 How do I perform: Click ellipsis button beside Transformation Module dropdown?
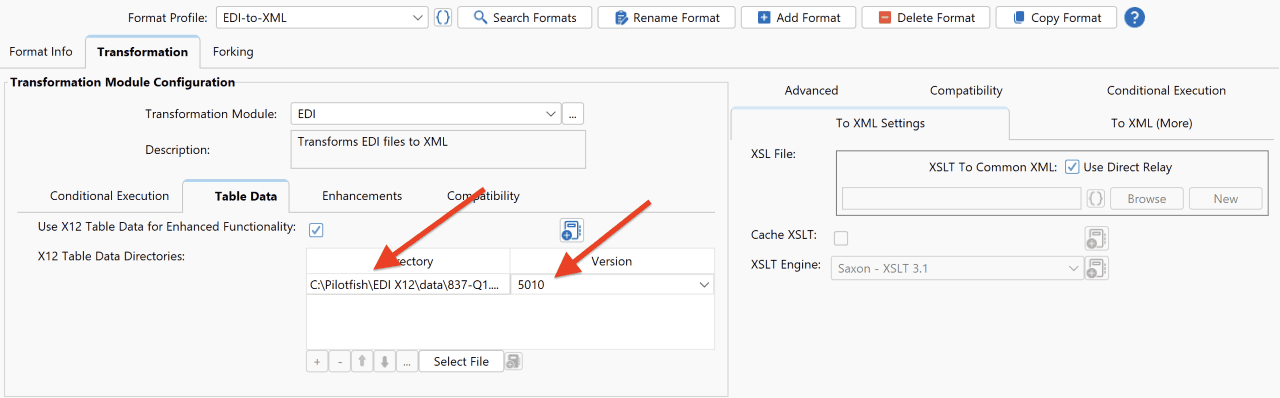pyautogui.click(x=572, y=114)
